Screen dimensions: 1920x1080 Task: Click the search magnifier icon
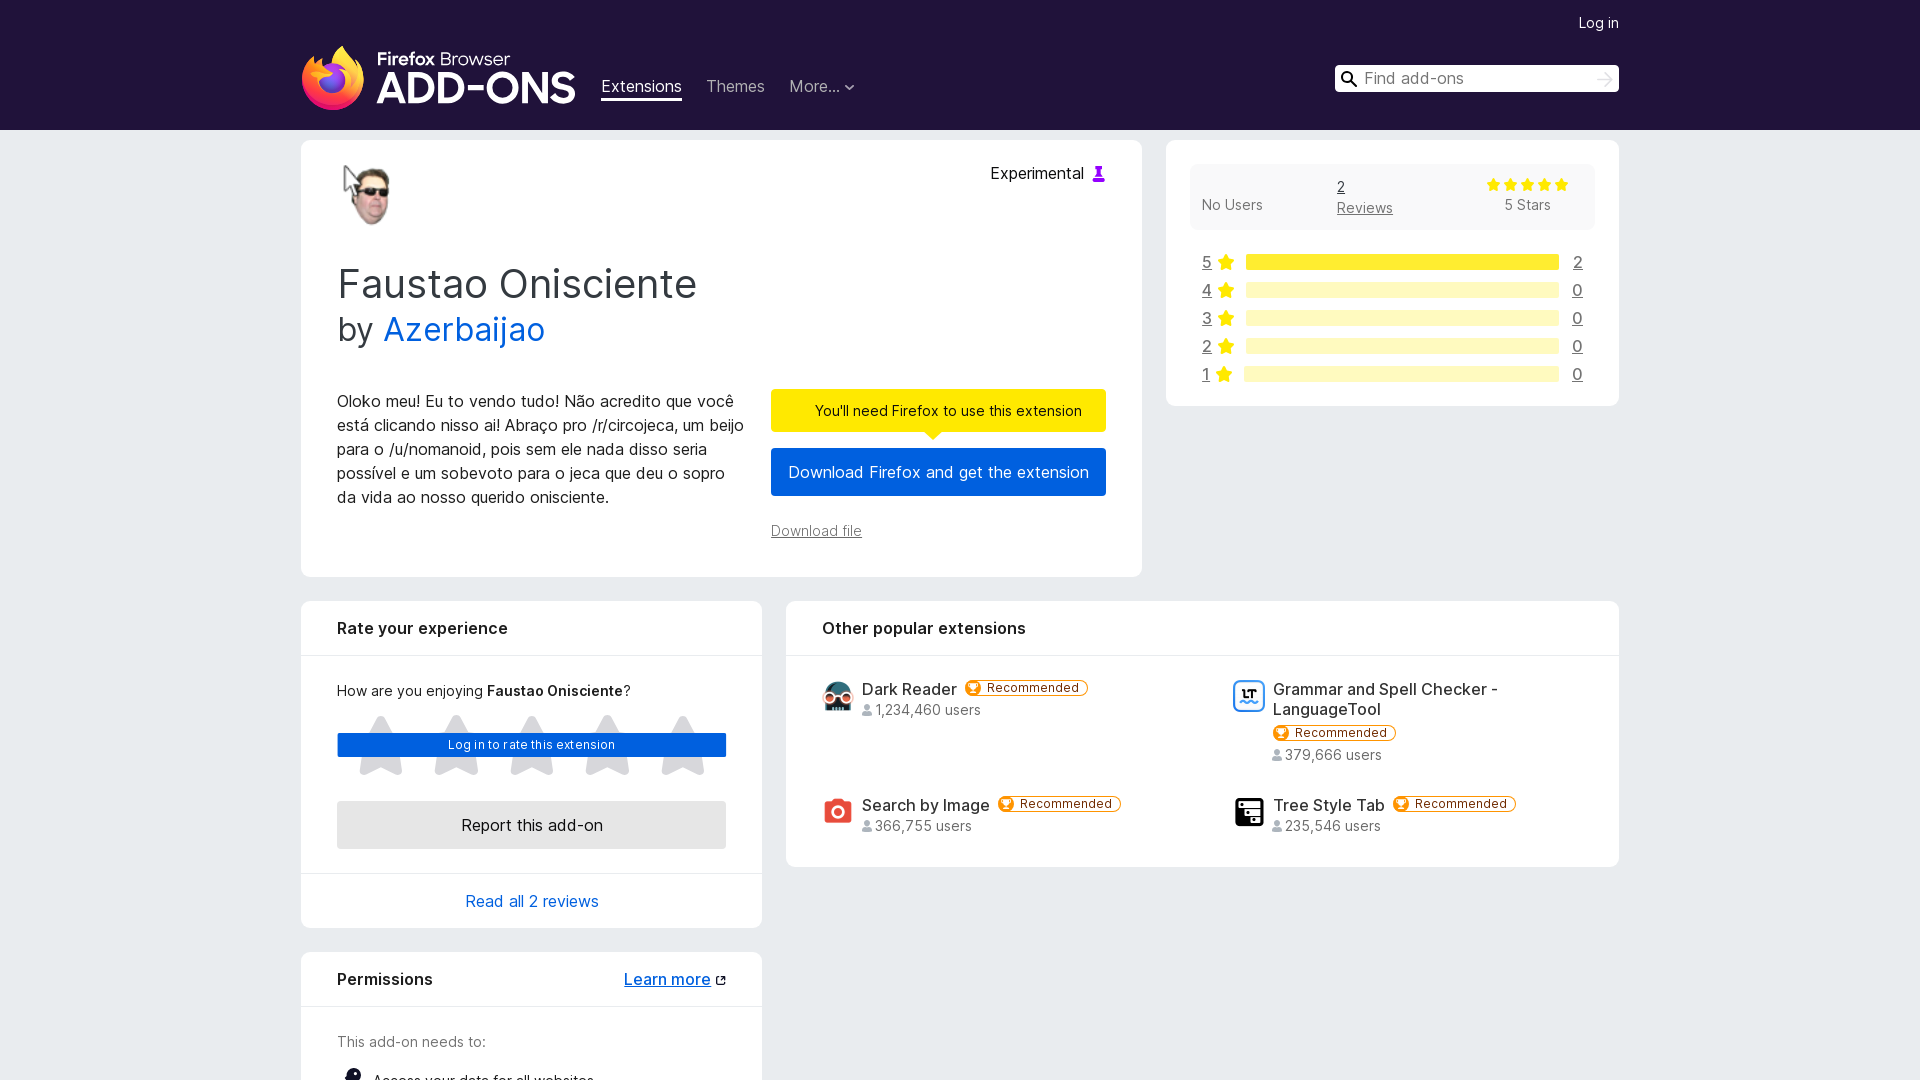click(x=1348, y=79)
